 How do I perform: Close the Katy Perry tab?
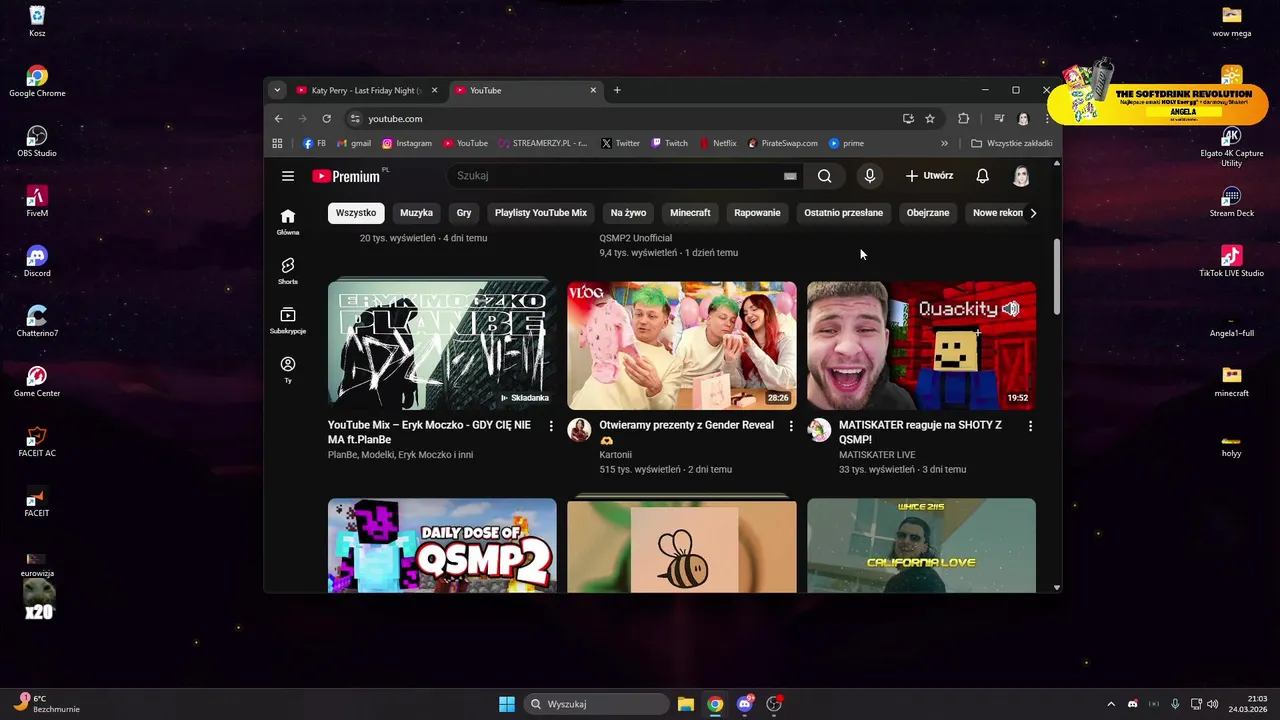[x=434, y=90]
